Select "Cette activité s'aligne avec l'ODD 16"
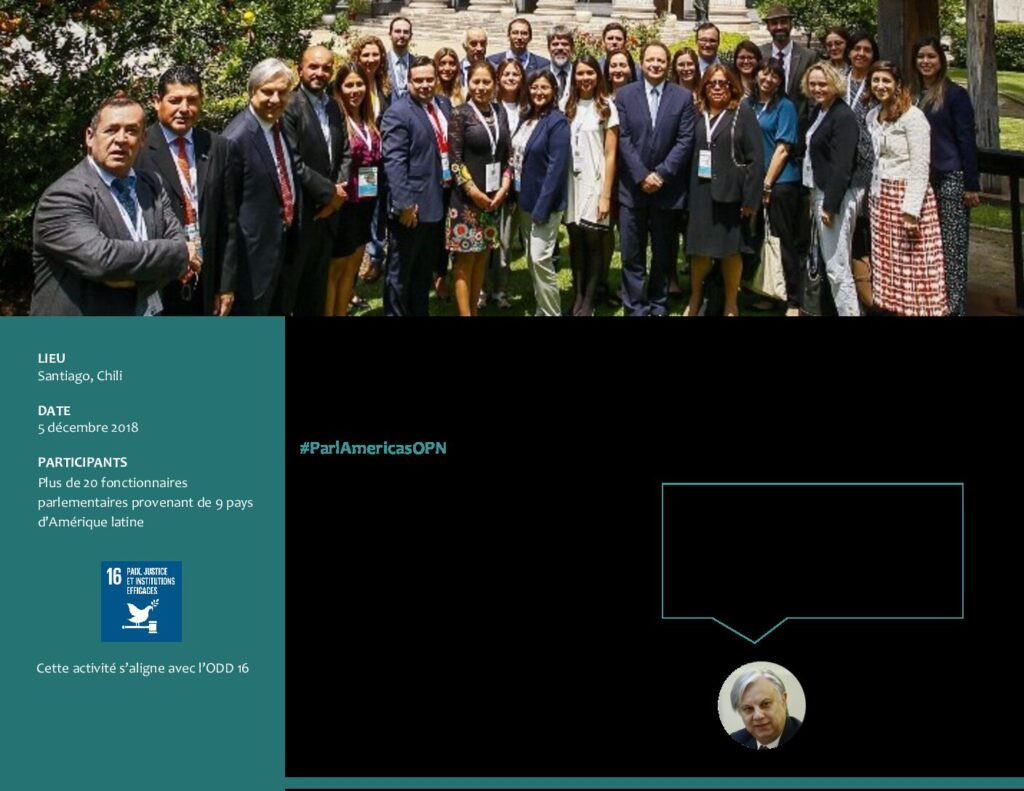The image size is (1024, 791). (x=142, y=668)
